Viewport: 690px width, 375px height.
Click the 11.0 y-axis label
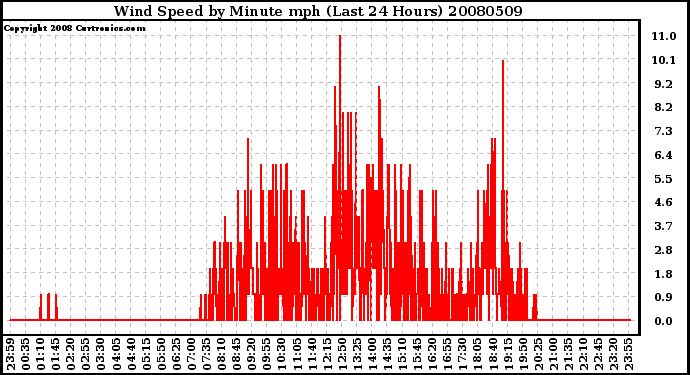point(664,36)
